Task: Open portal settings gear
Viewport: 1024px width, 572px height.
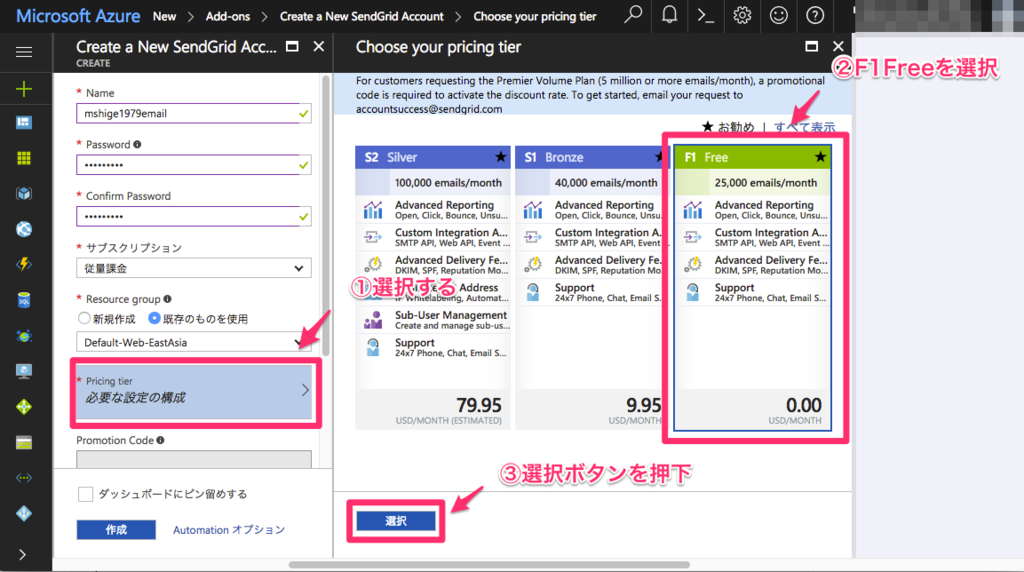Action: 742,15
